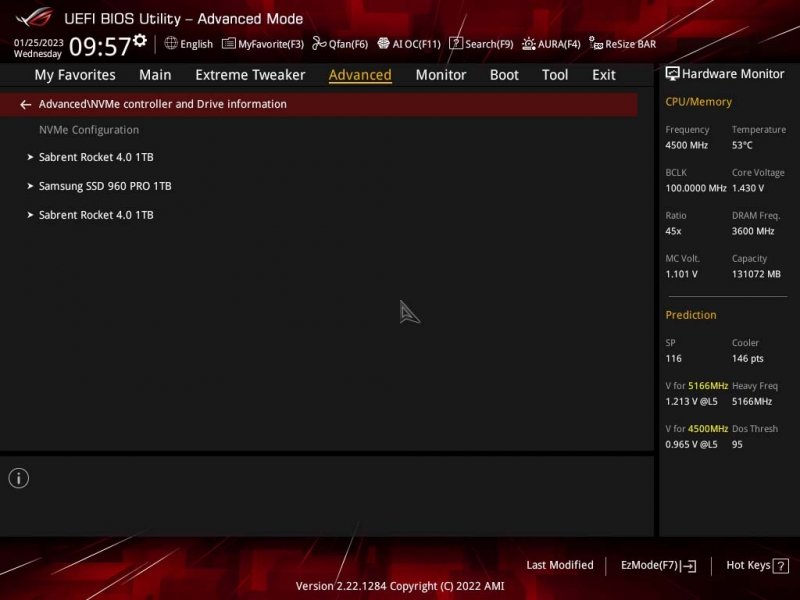This screenshot has height=600, width=800.
Task: Click the ROG logo icon
Action: tap(34, 17)
